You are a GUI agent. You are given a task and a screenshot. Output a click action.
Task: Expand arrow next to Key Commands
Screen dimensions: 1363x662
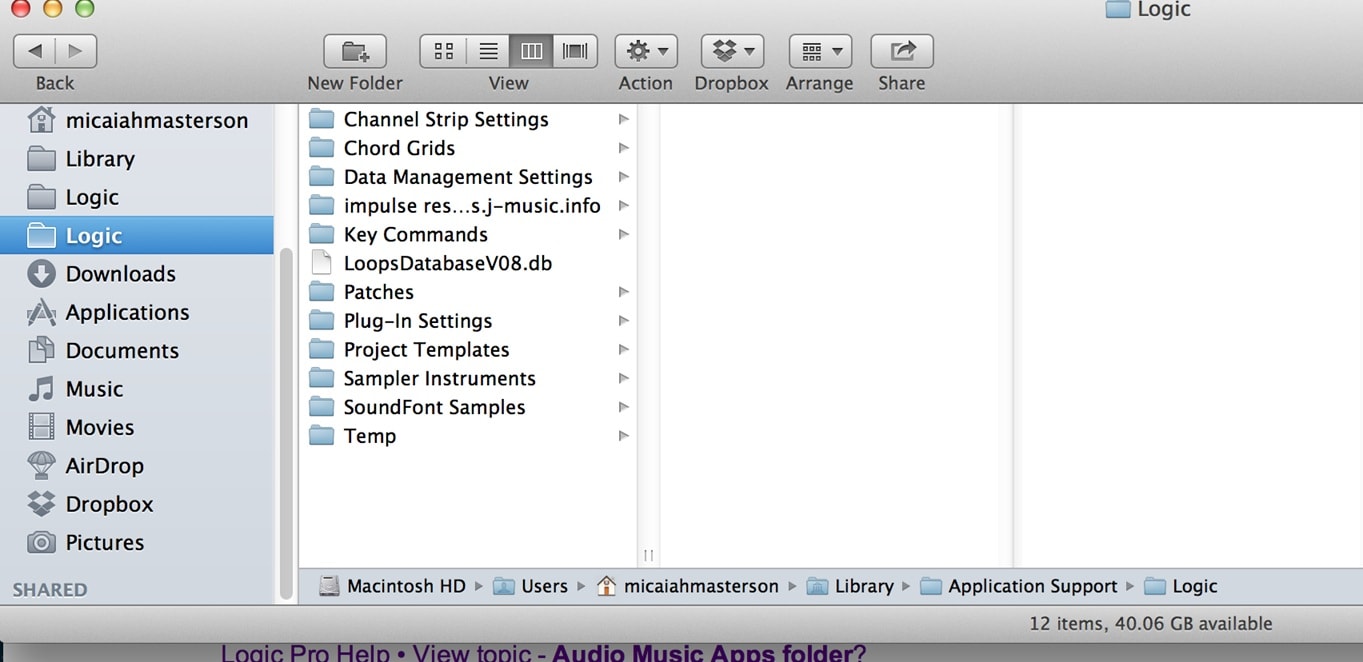click(x=623, y=234)
